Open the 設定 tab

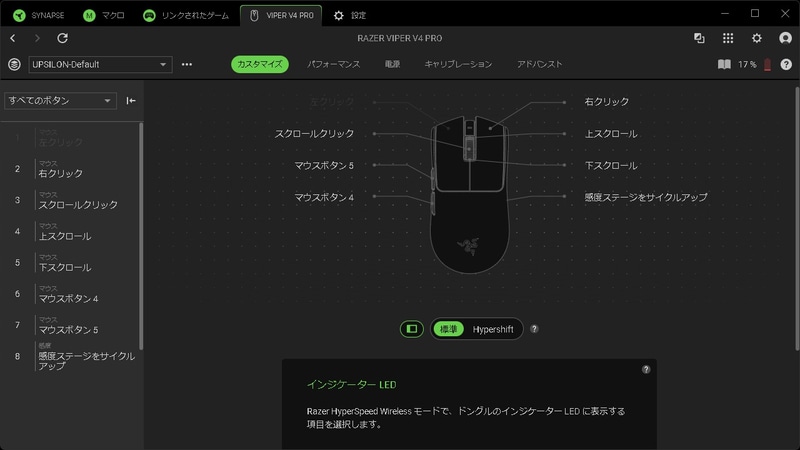[349, 15]
